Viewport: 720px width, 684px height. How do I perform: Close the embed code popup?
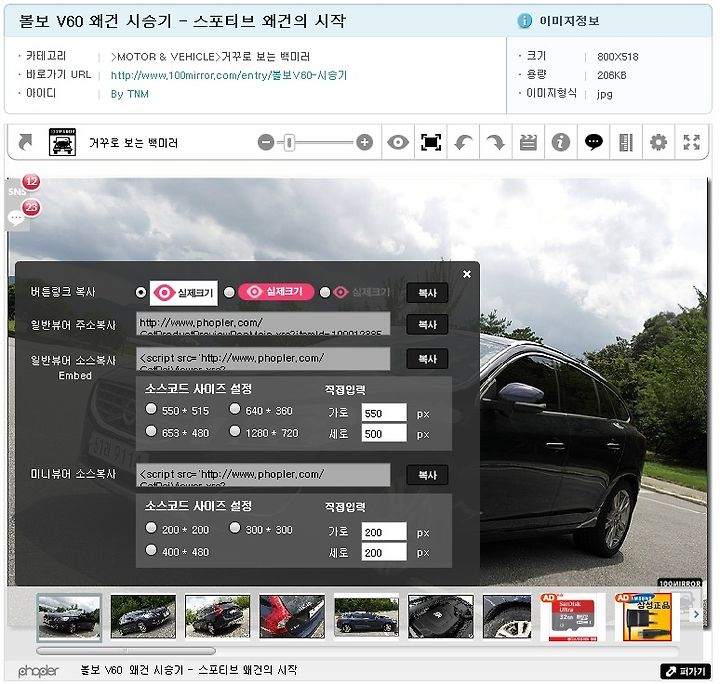pyautogui.click(x=467, y=274)
